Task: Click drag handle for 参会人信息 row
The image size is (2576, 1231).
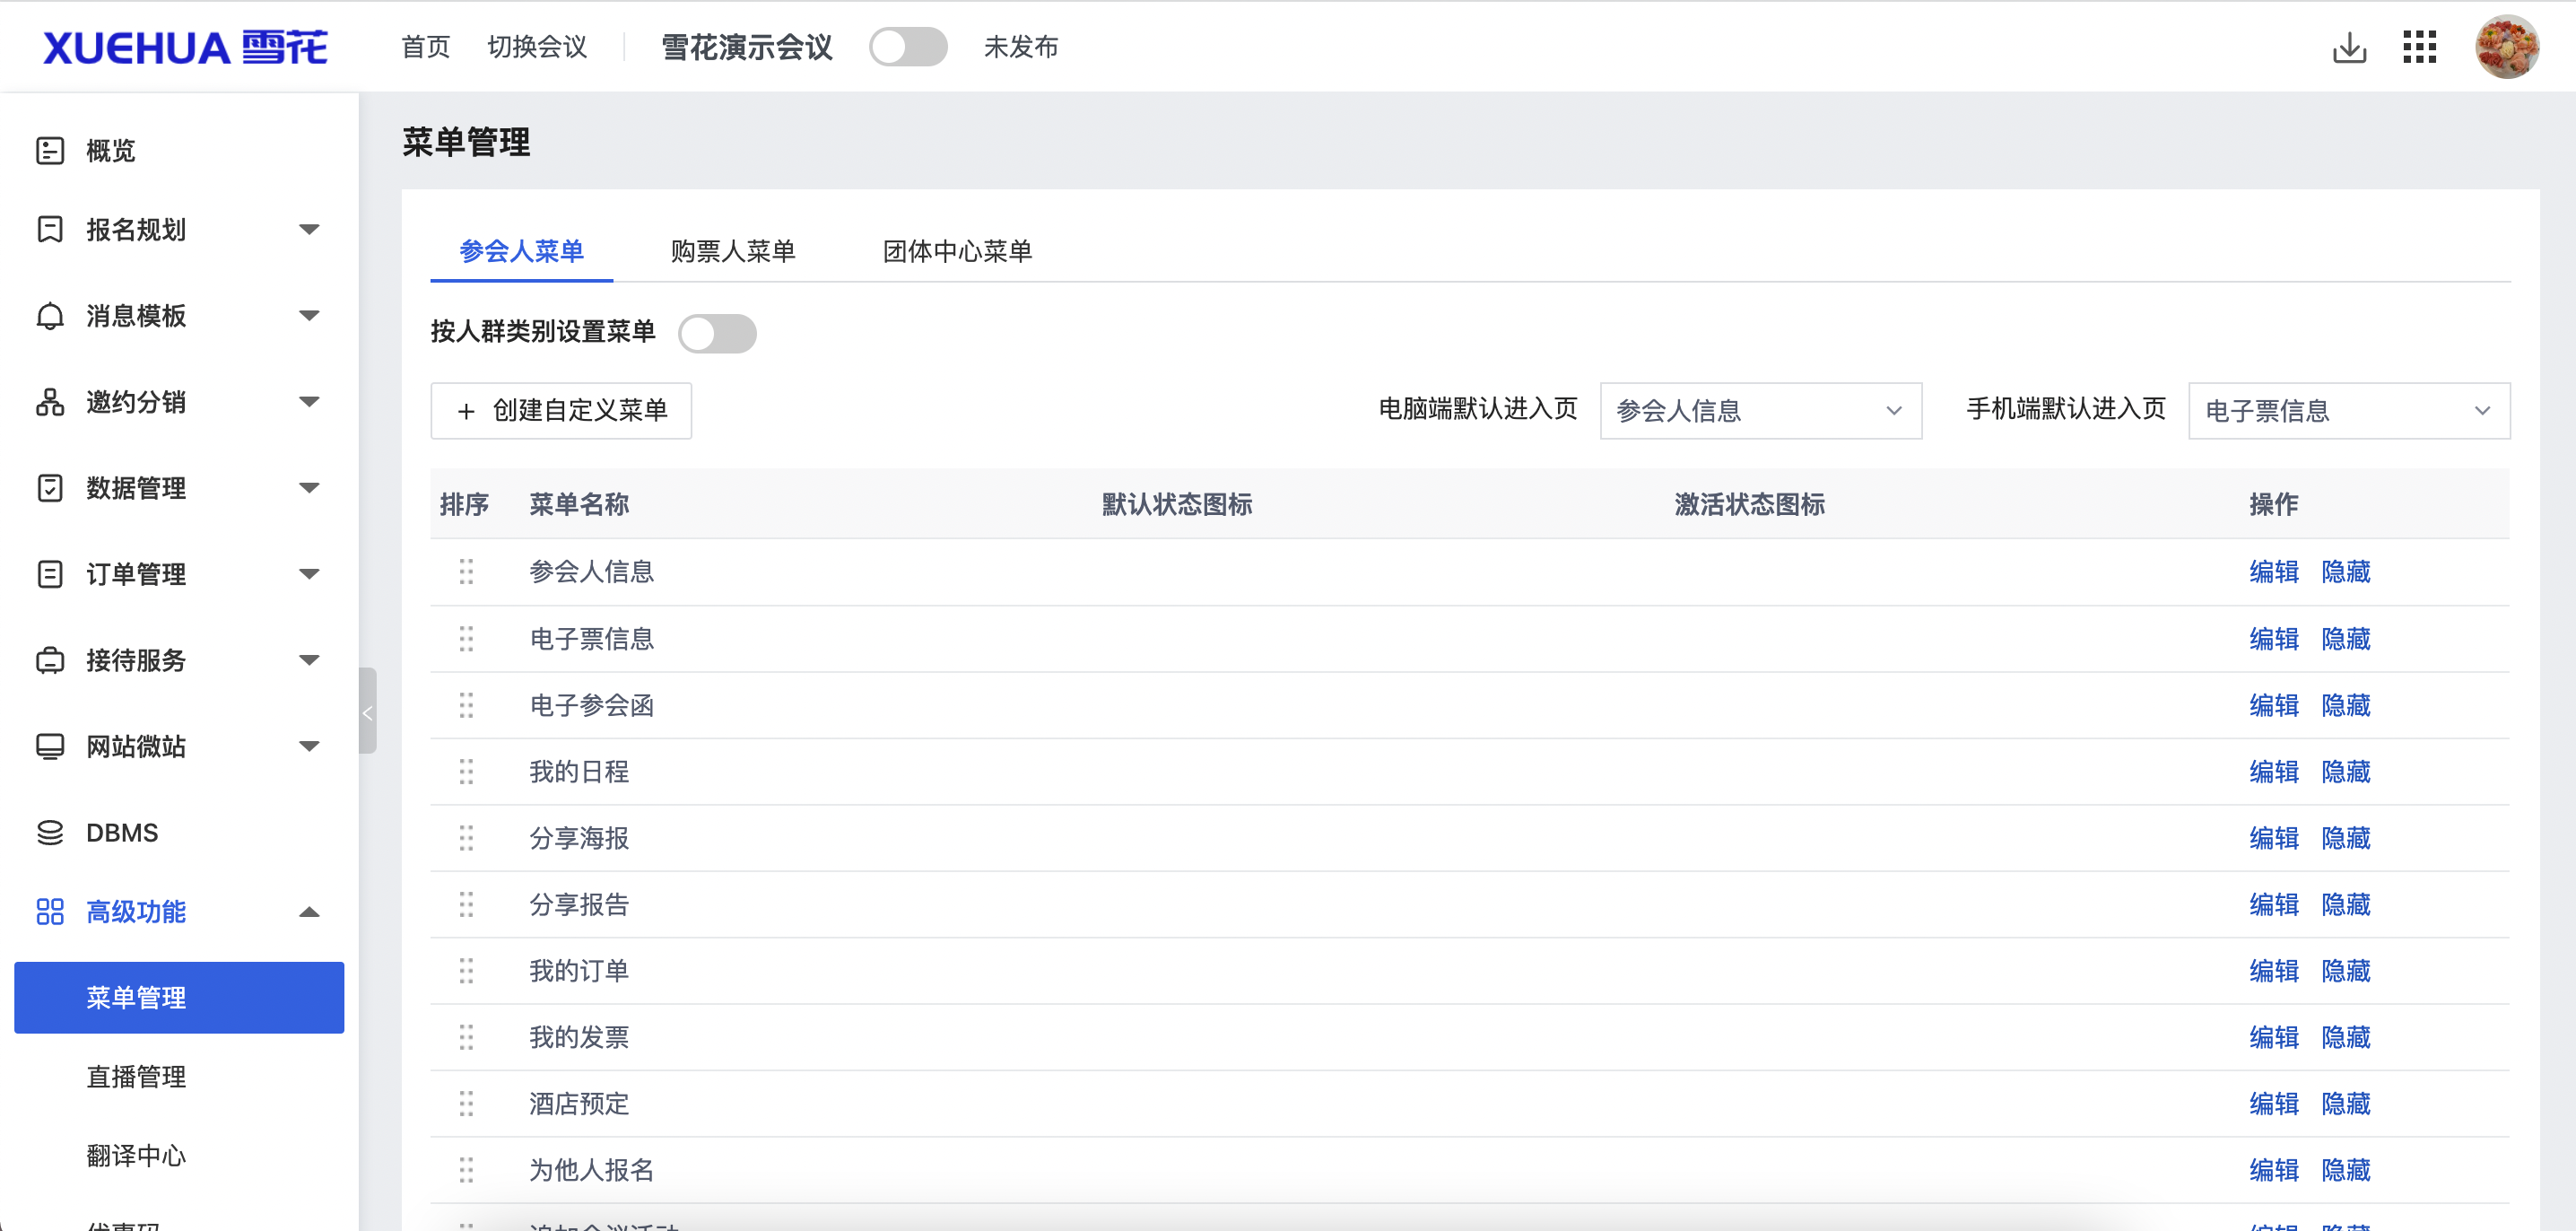Action: click(x=466, y=571)
